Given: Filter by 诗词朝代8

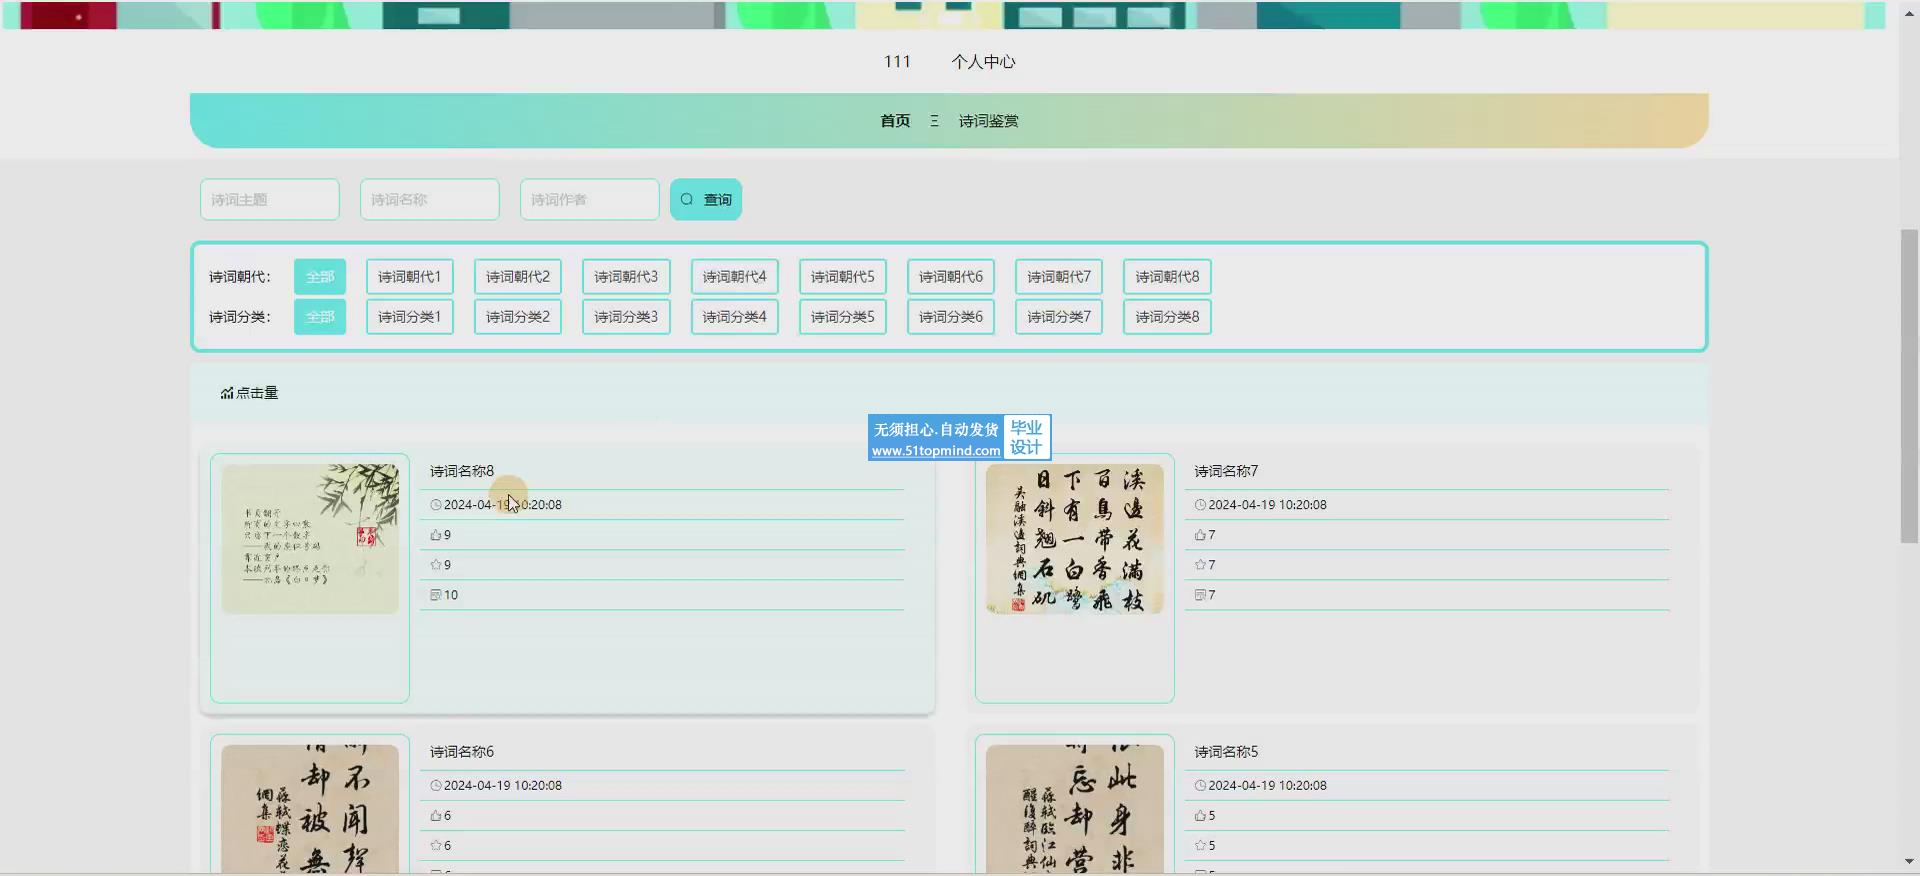Looking at the screenshot, I should click(1167, 277).
